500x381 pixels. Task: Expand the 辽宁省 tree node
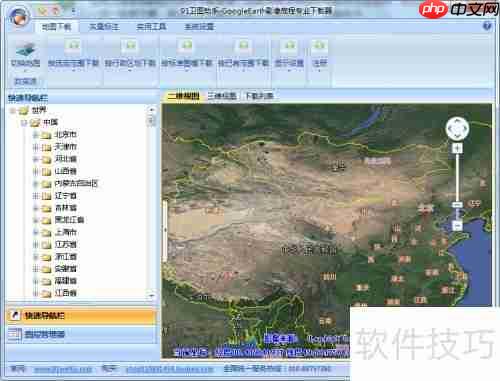[x=36, y=196]
